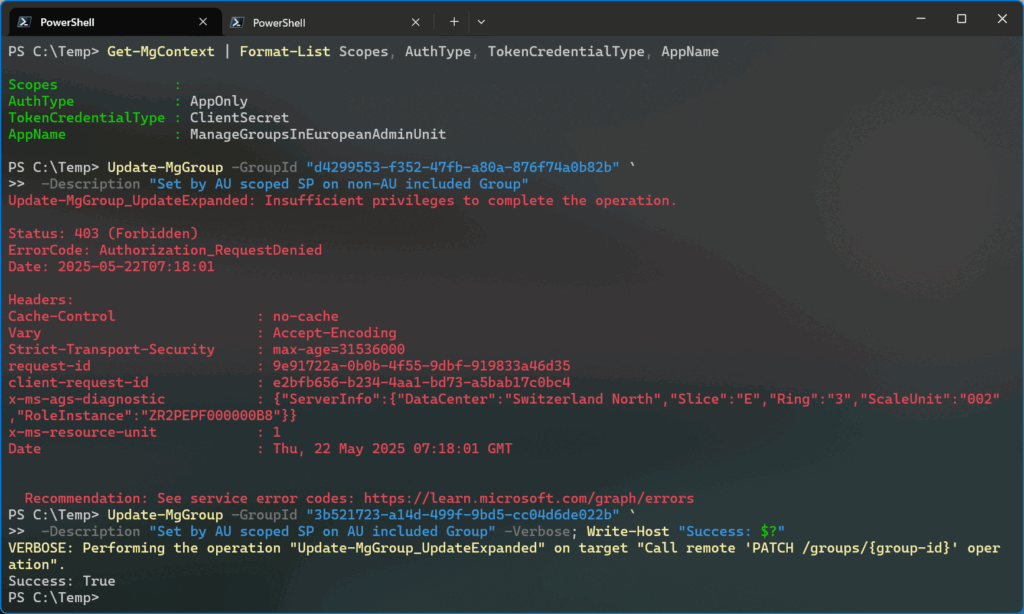Image resolution: width=1024 pixels, height=614 pixels.
Task: Click the request-id value 9e91722a
Action: pyautogui.click(x=421, y=366)
